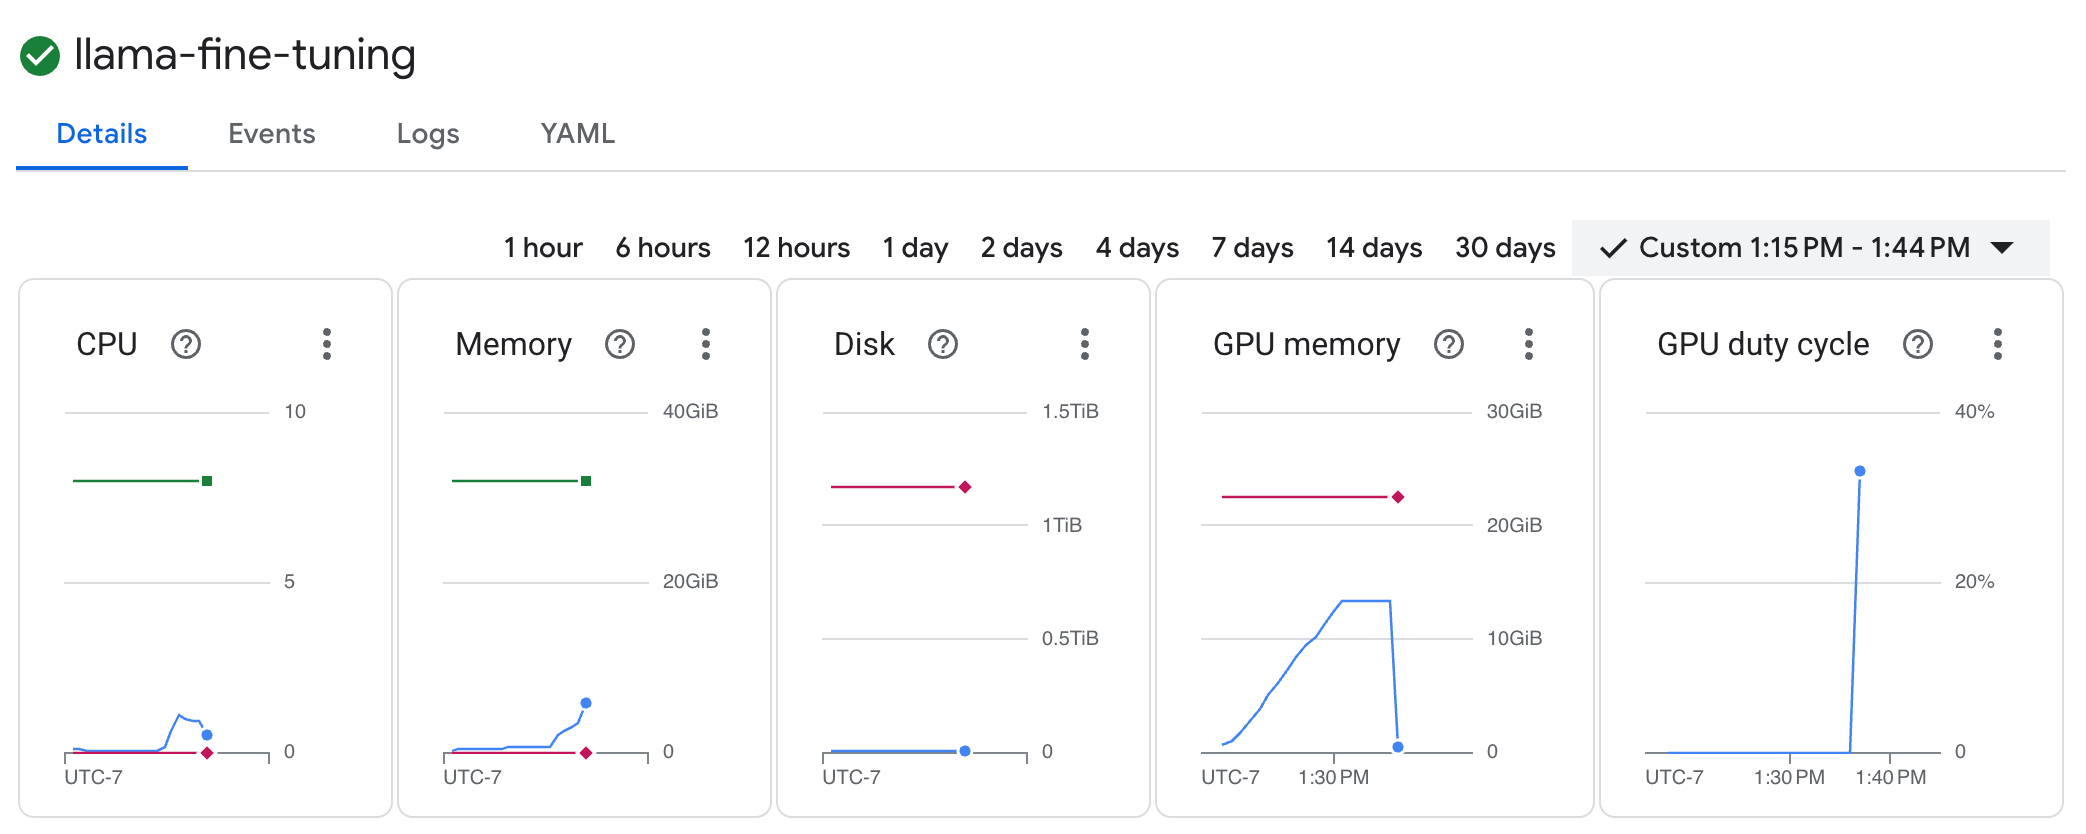The image size is (2086, 834).
Task: Open the Memory chart three-dot menu
Action: 706,344
